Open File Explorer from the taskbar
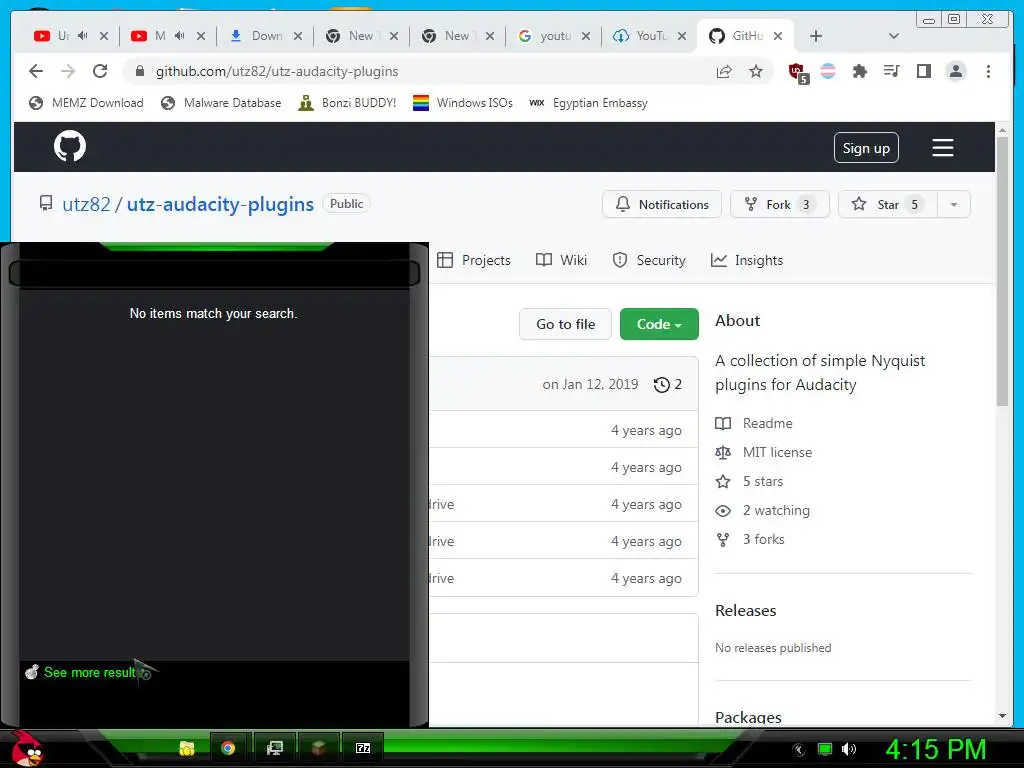1024x768 pixels. (x=187, y=748)
